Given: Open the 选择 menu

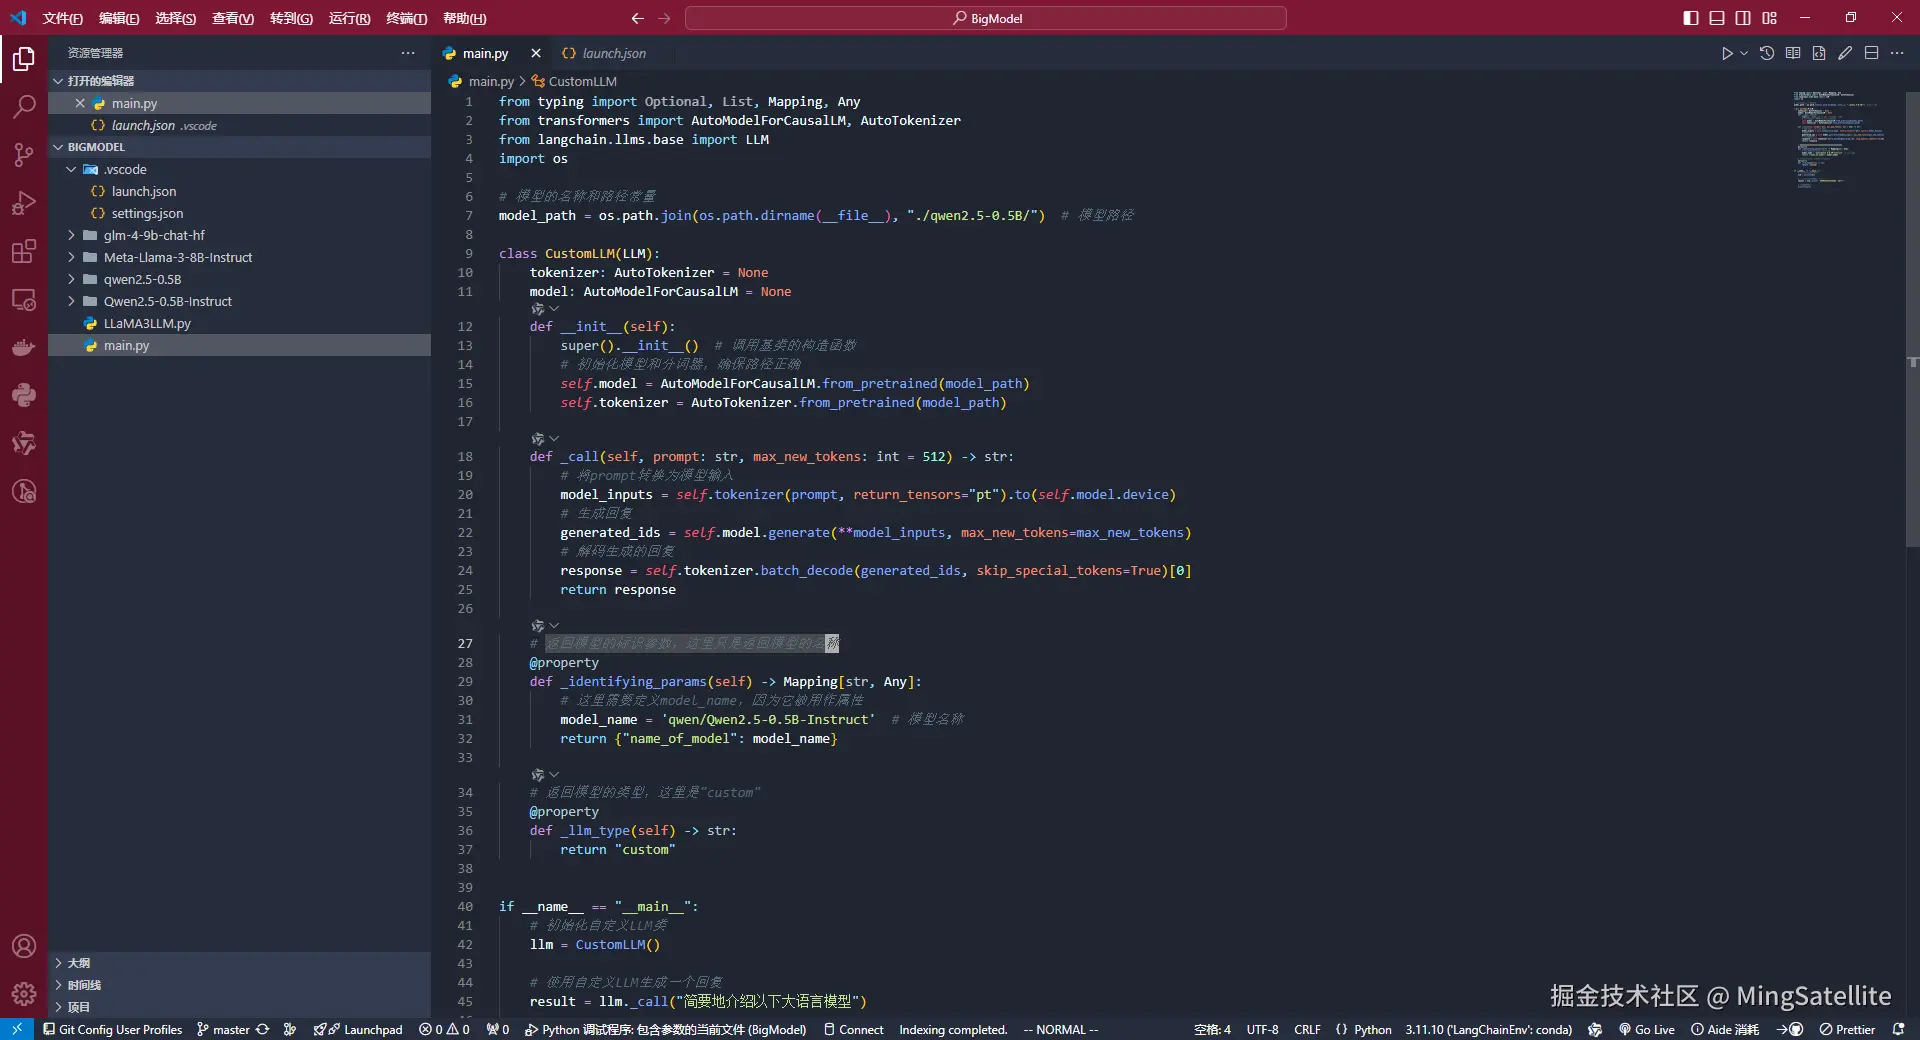Looking at the screenshot, I should (x=175, y=18).
